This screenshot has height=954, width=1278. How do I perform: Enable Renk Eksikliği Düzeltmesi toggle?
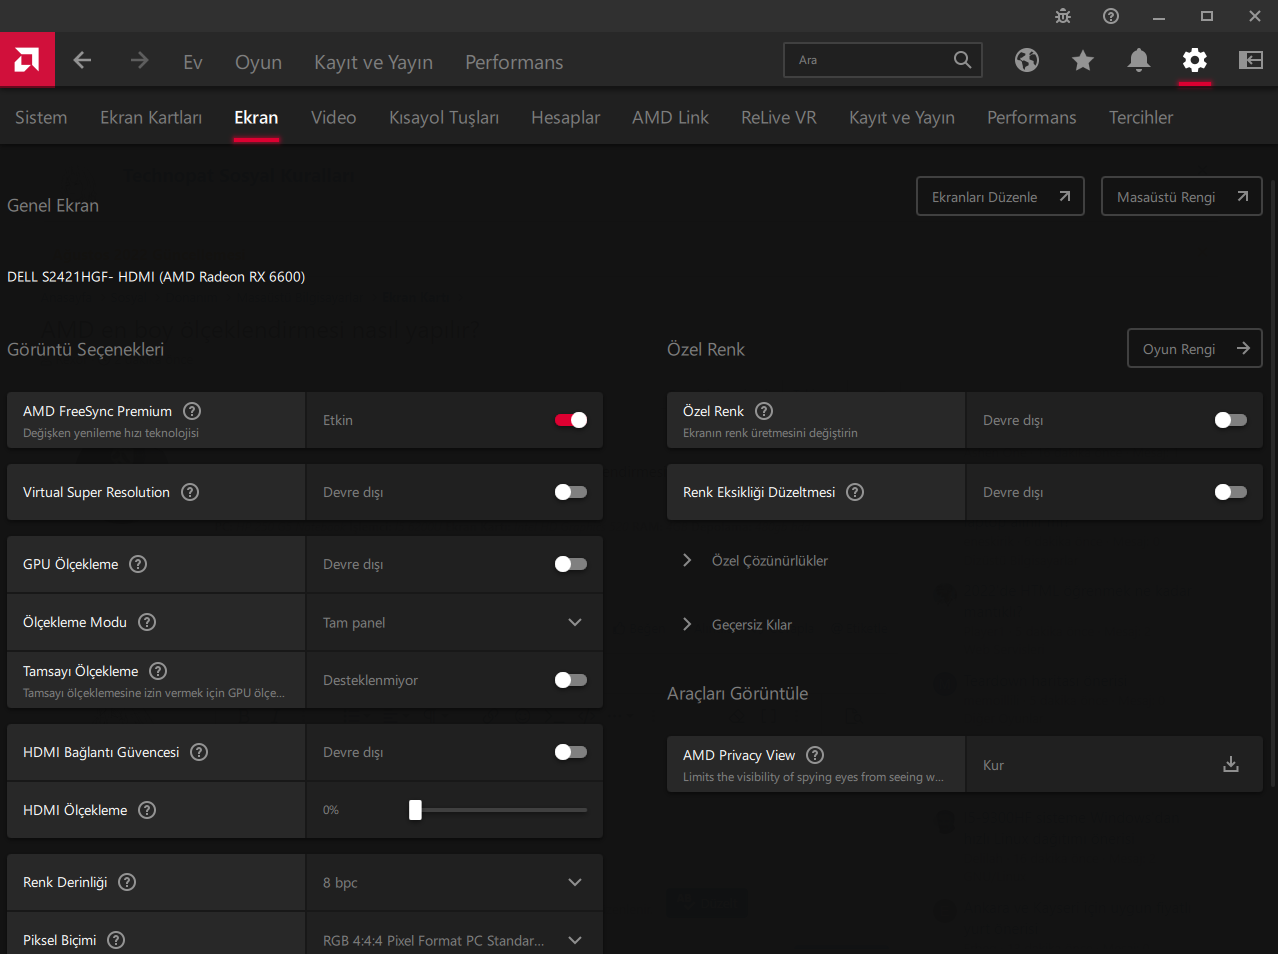click(1231, 492)
